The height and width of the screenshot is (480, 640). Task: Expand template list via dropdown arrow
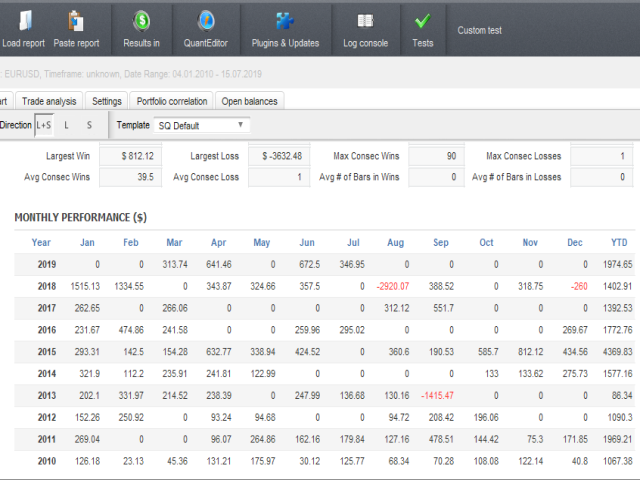(240, 124)
